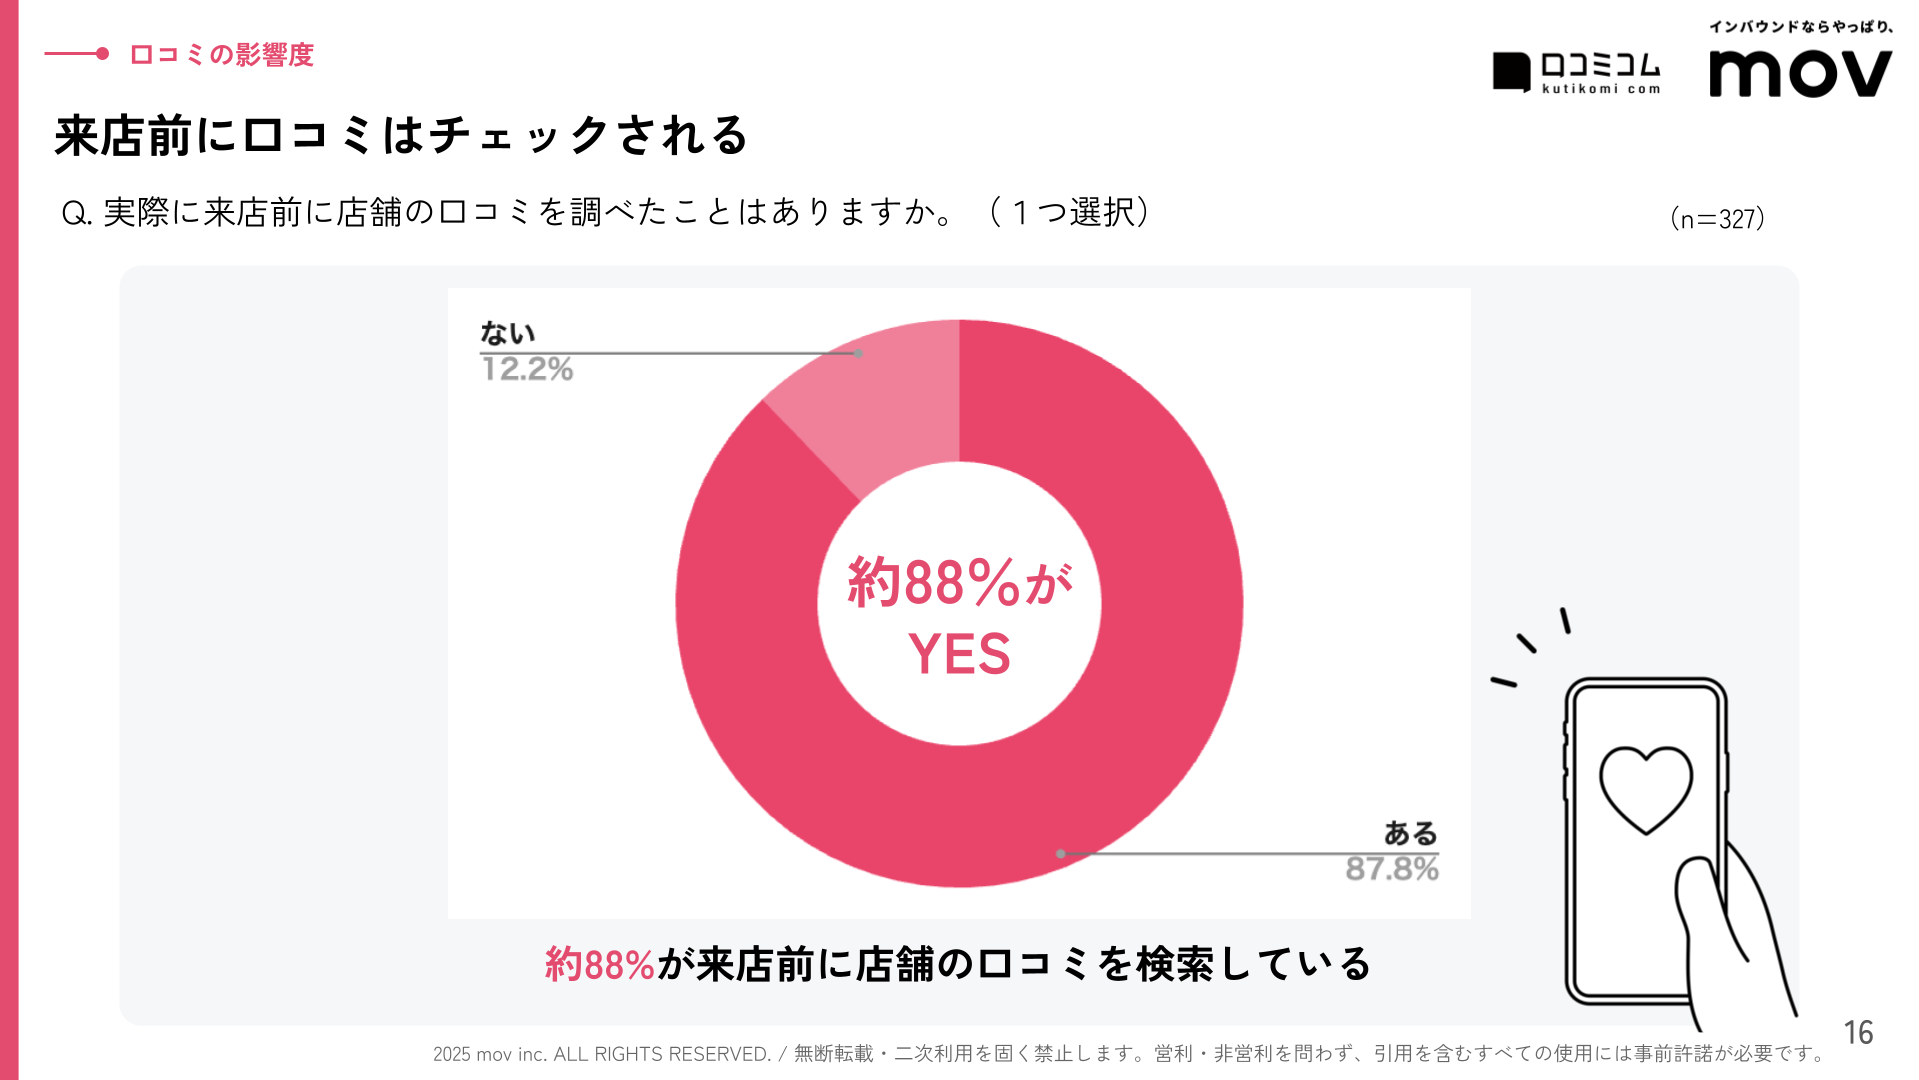Click the 口コミの影響度 section heading

pyautogui.click(x=222, y=55)
